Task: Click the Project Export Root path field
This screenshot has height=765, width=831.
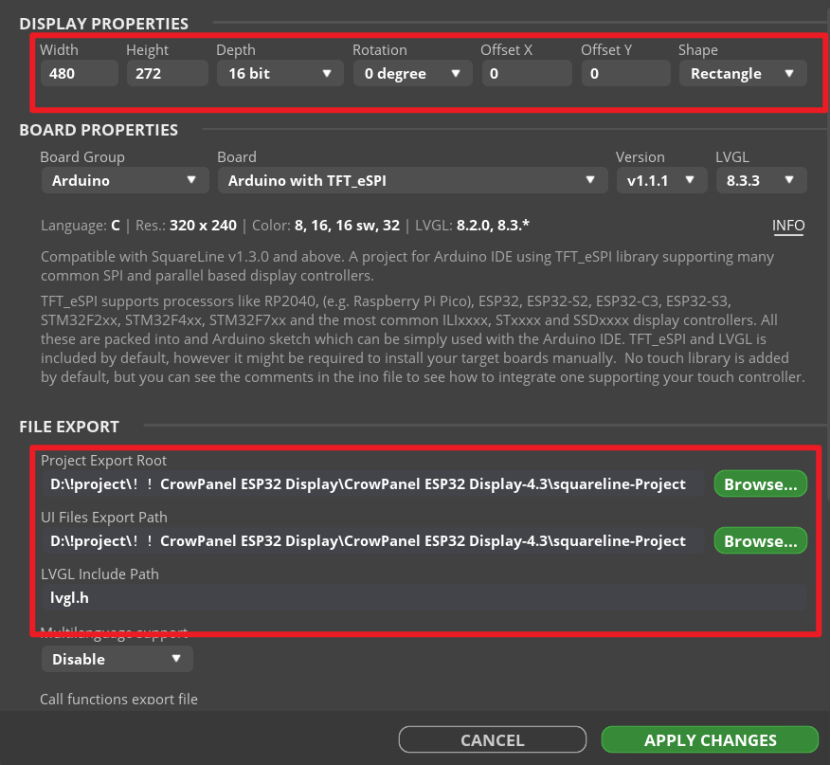Action: [x=373, y=484]
